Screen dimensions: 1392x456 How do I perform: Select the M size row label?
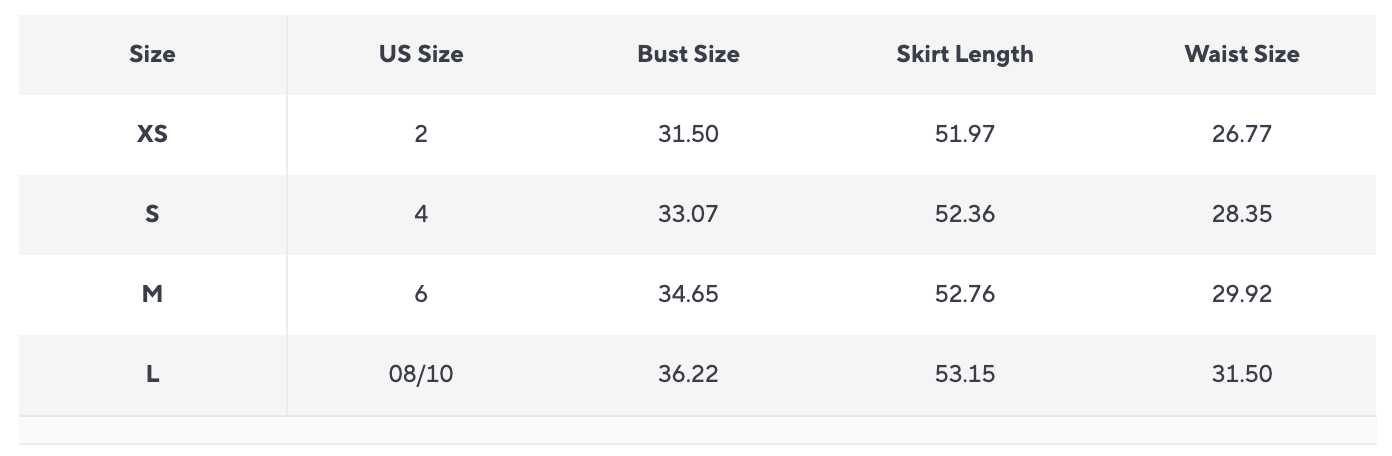[152, 294]
